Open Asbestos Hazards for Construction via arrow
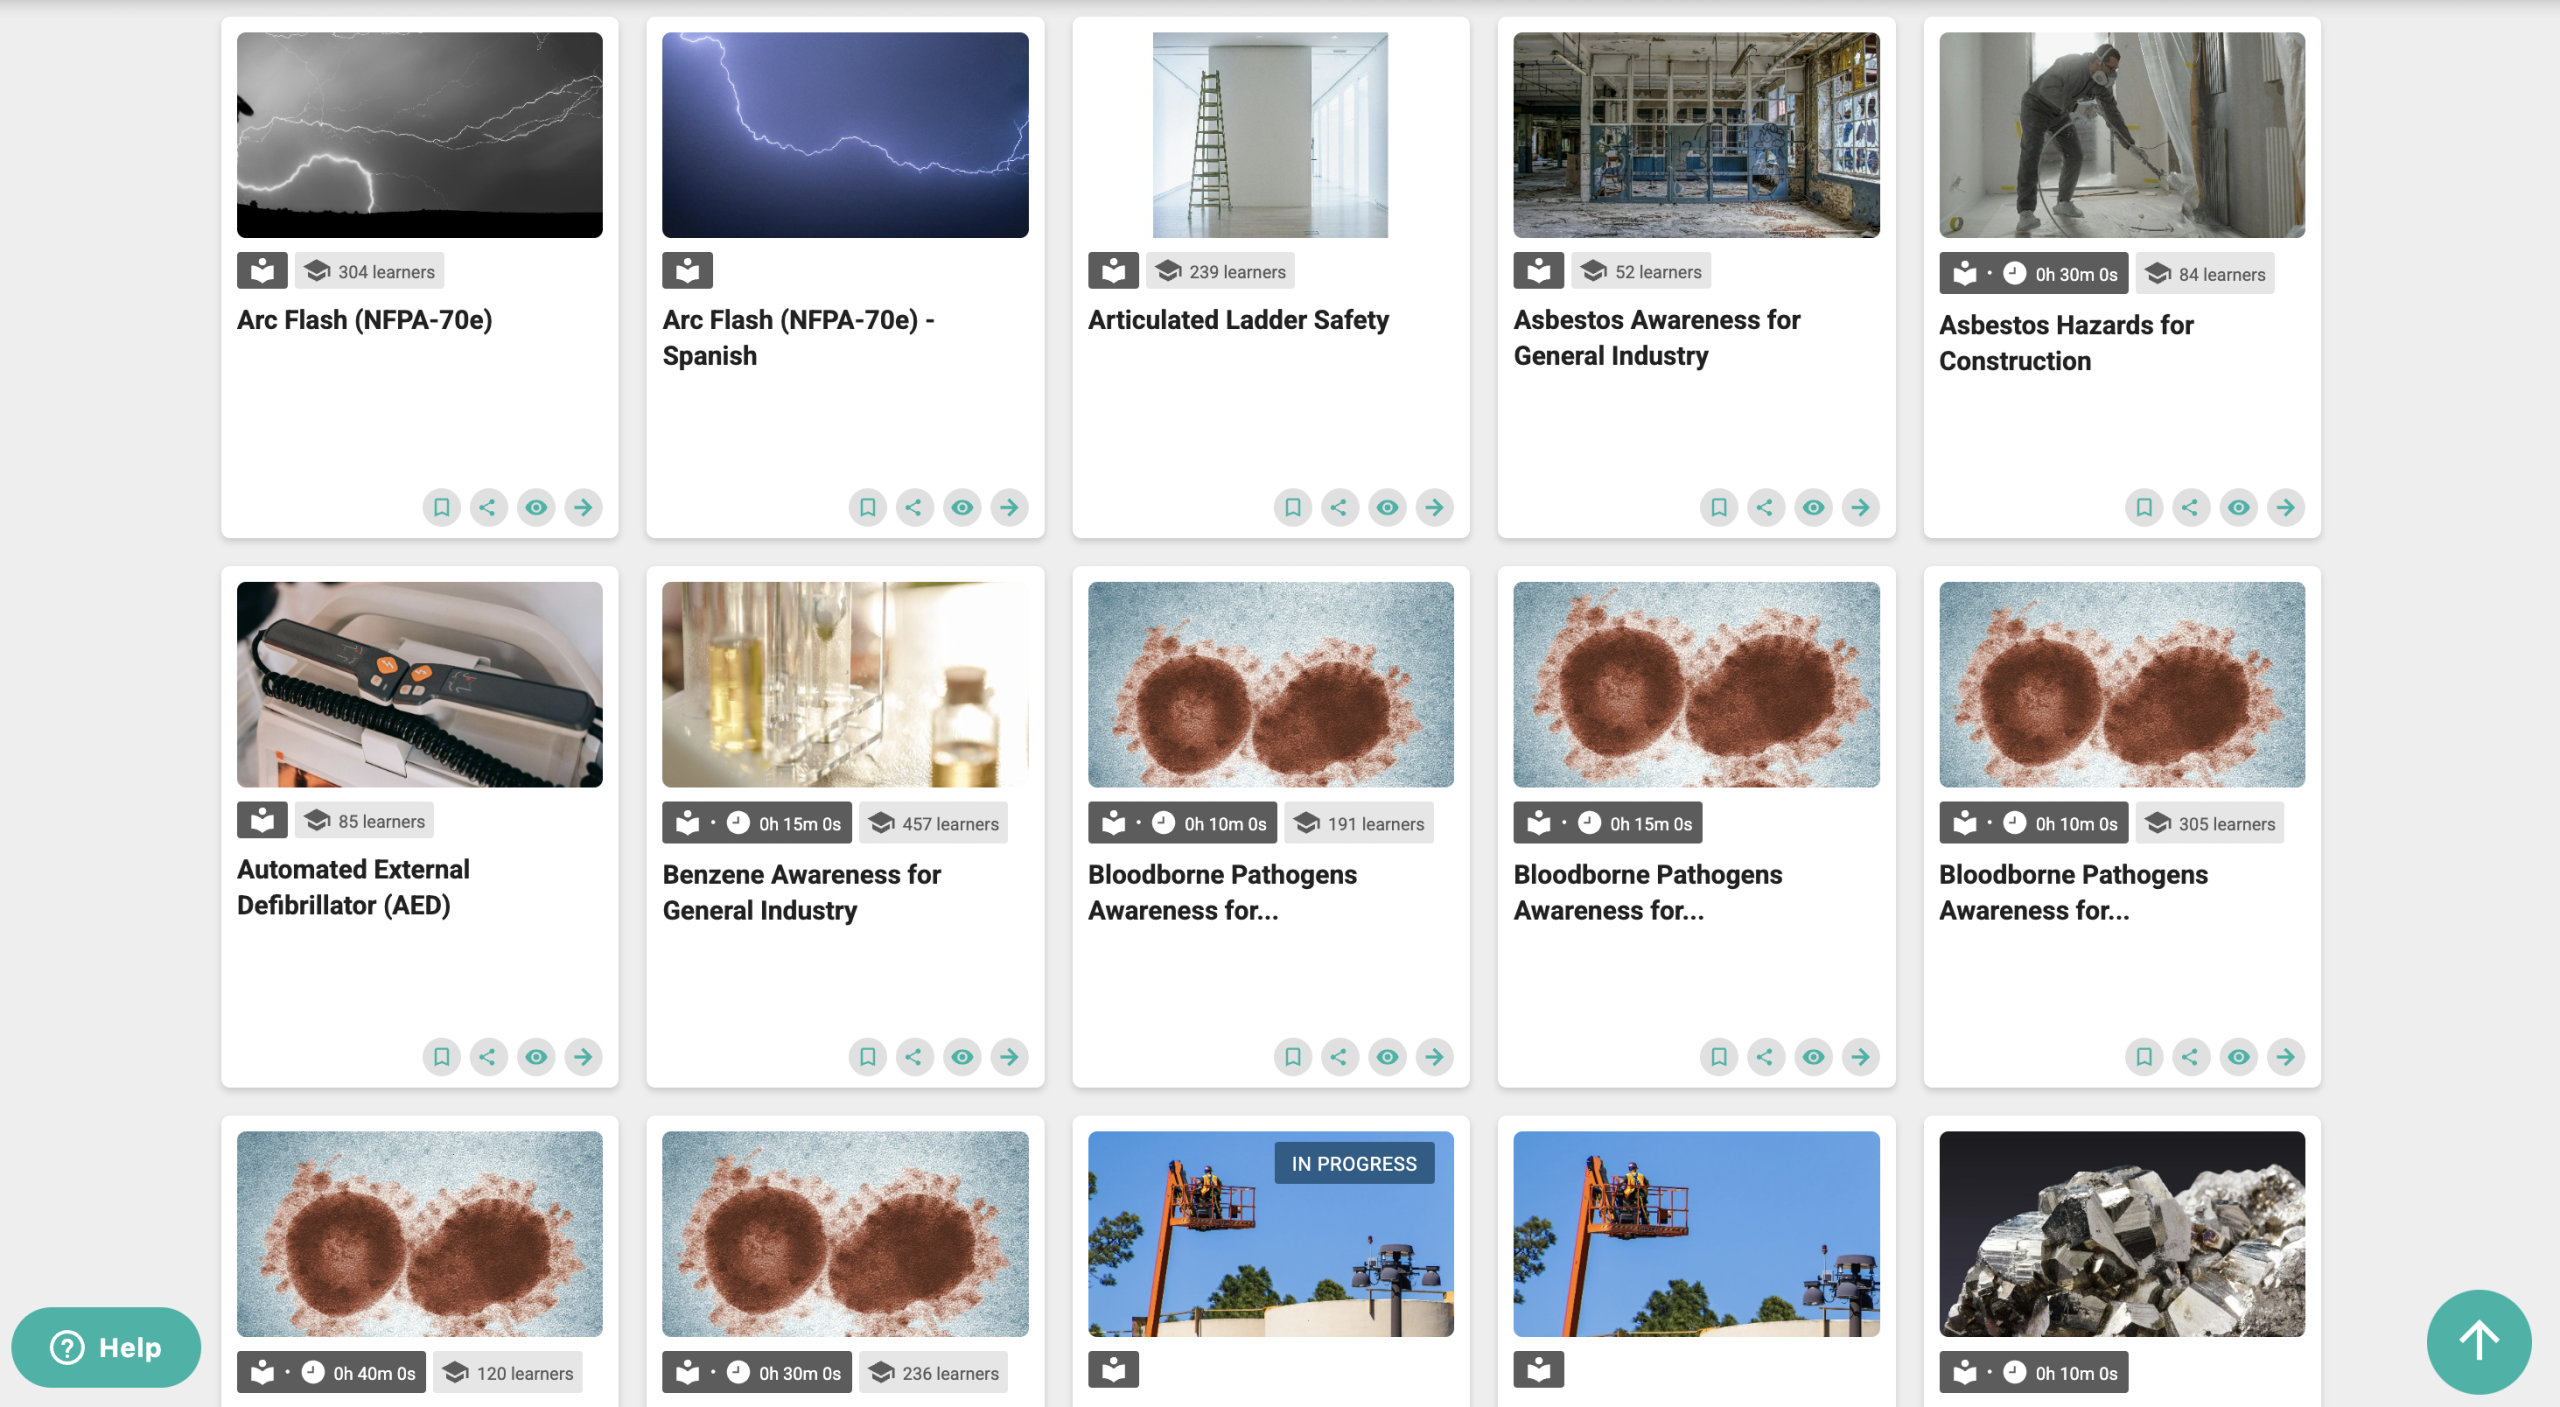The width and height of the screenshot is (2560, 1407). (x=2286, y=507)
